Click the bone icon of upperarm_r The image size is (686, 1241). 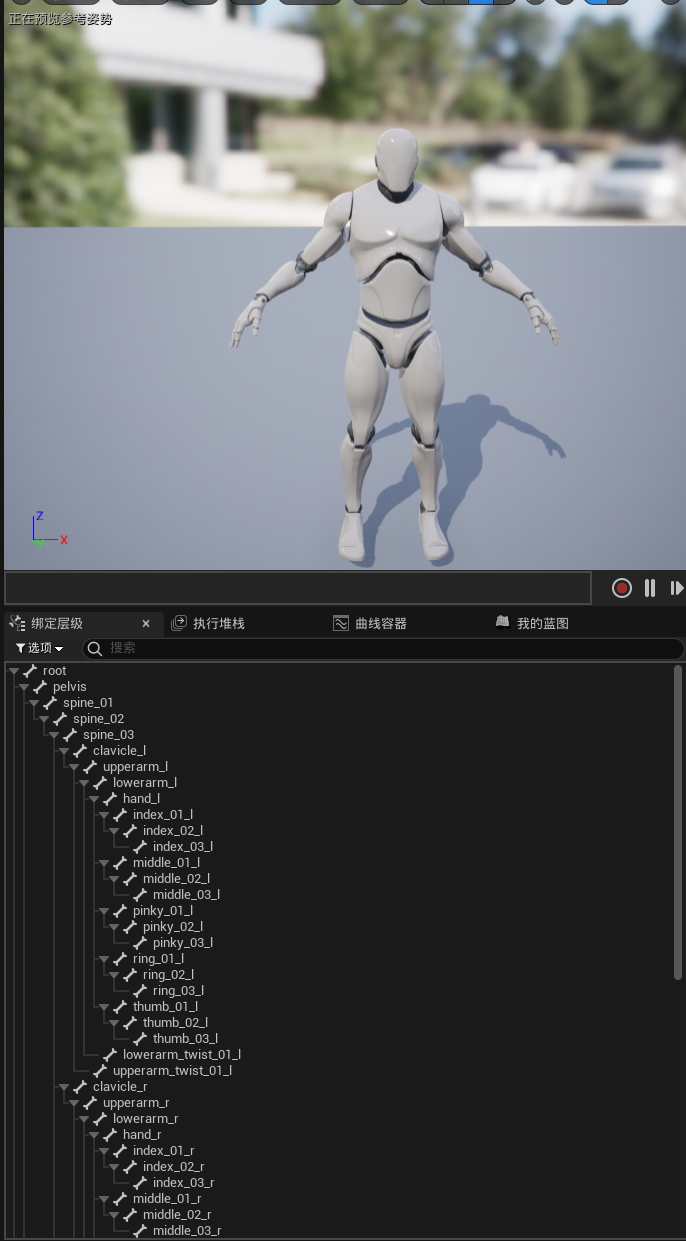click(x=90, y=1103)
